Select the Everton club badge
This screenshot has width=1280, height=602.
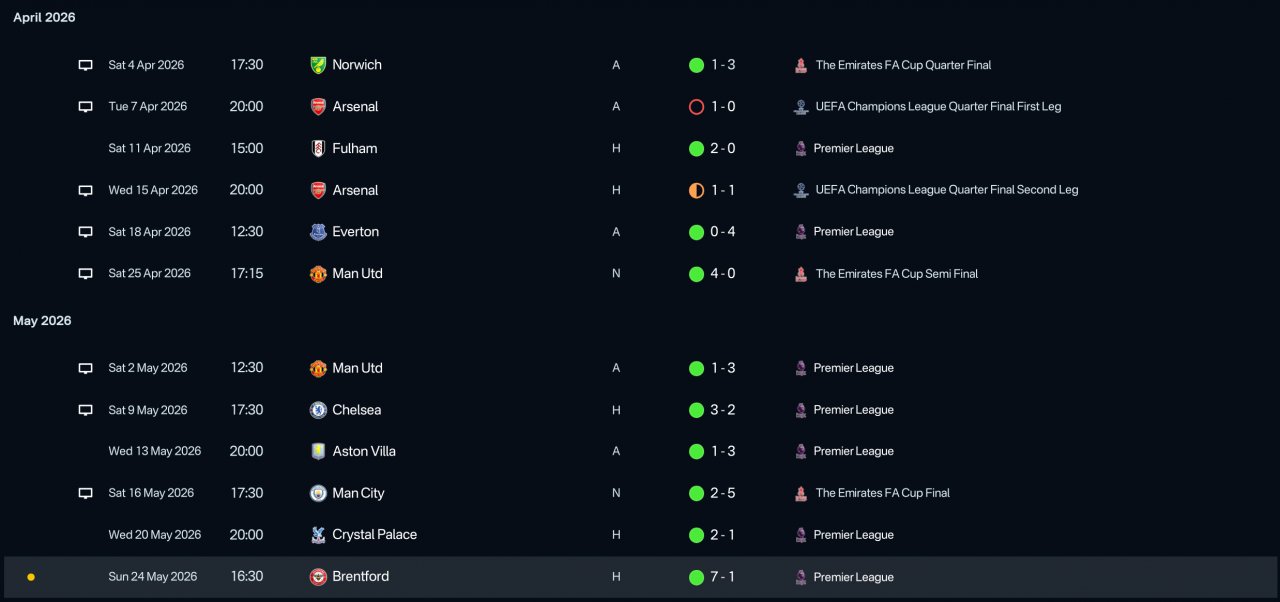(x=318, y=232)
